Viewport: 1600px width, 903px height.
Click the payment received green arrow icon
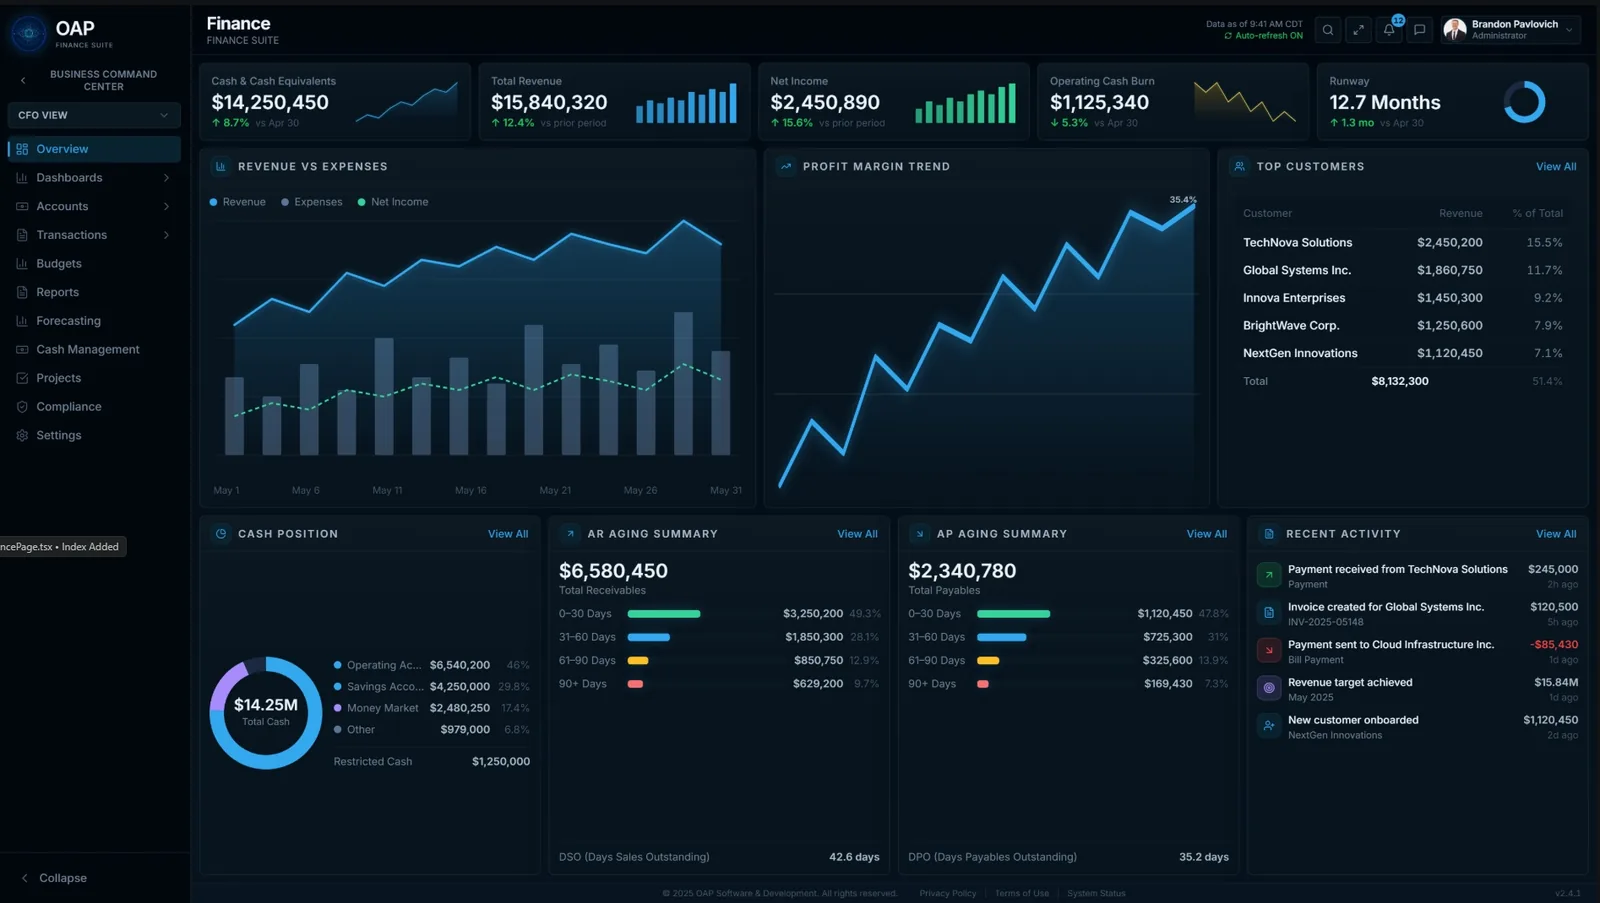[1268, 575]
